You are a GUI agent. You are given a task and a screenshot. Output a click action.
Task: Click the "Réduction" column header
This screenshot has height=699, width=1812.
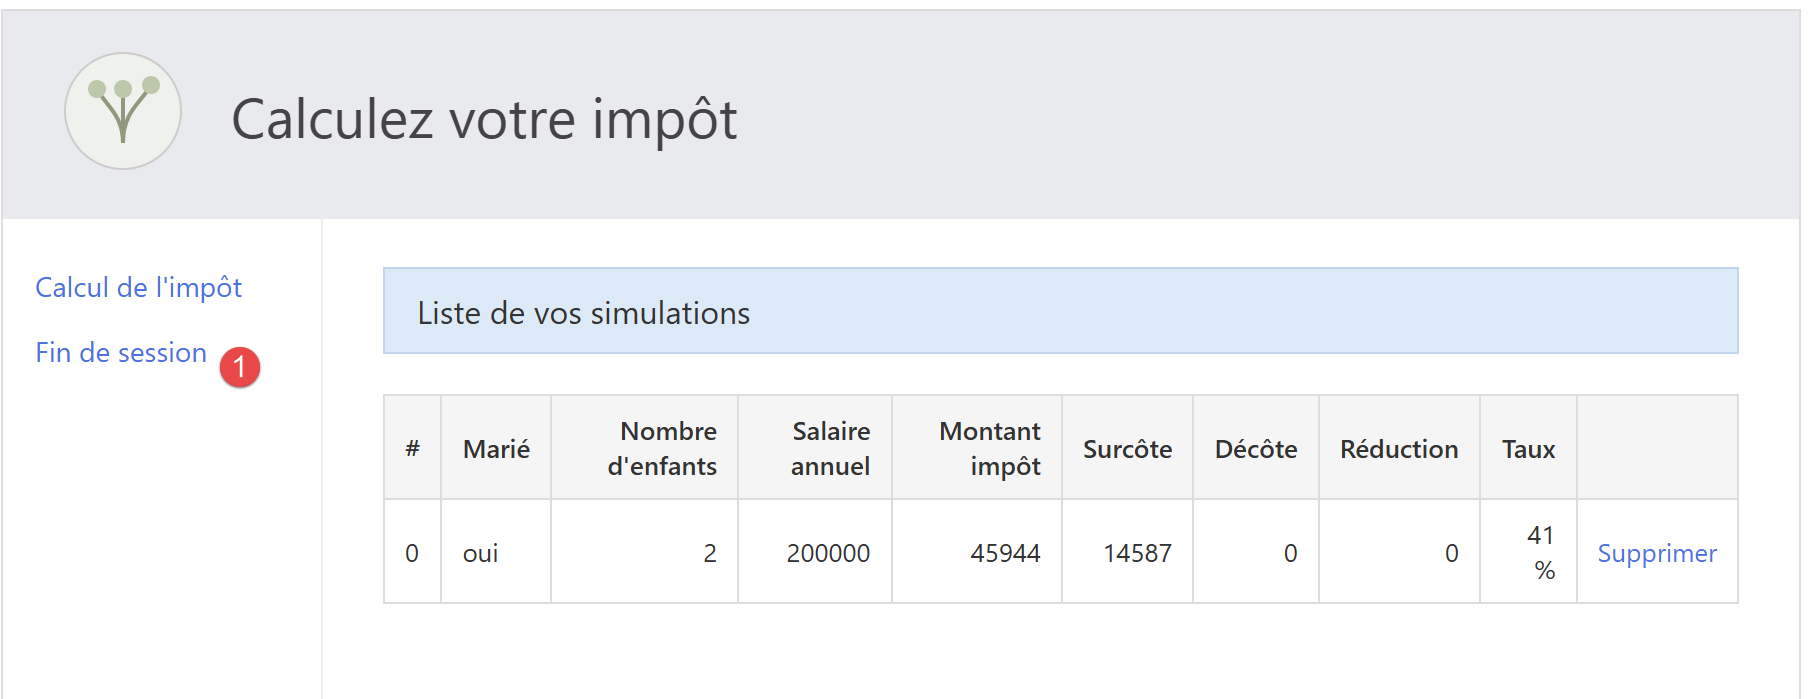coord(1399,449)
